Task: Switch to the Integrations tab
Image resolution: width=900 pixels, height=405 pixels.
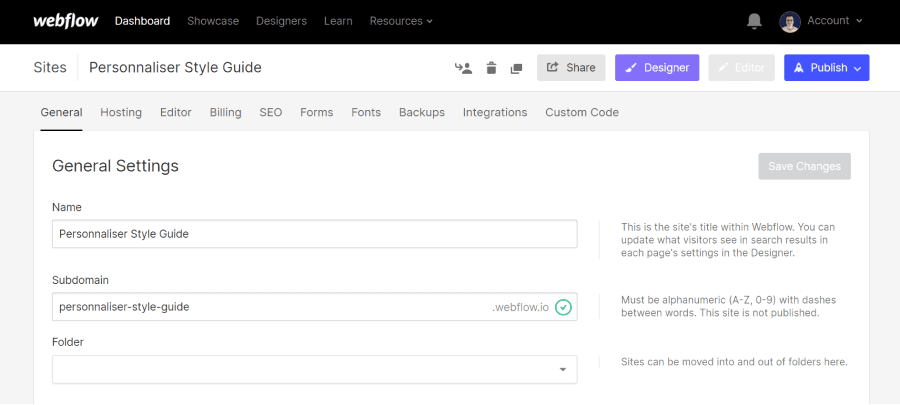Action: tap(495, 112)
